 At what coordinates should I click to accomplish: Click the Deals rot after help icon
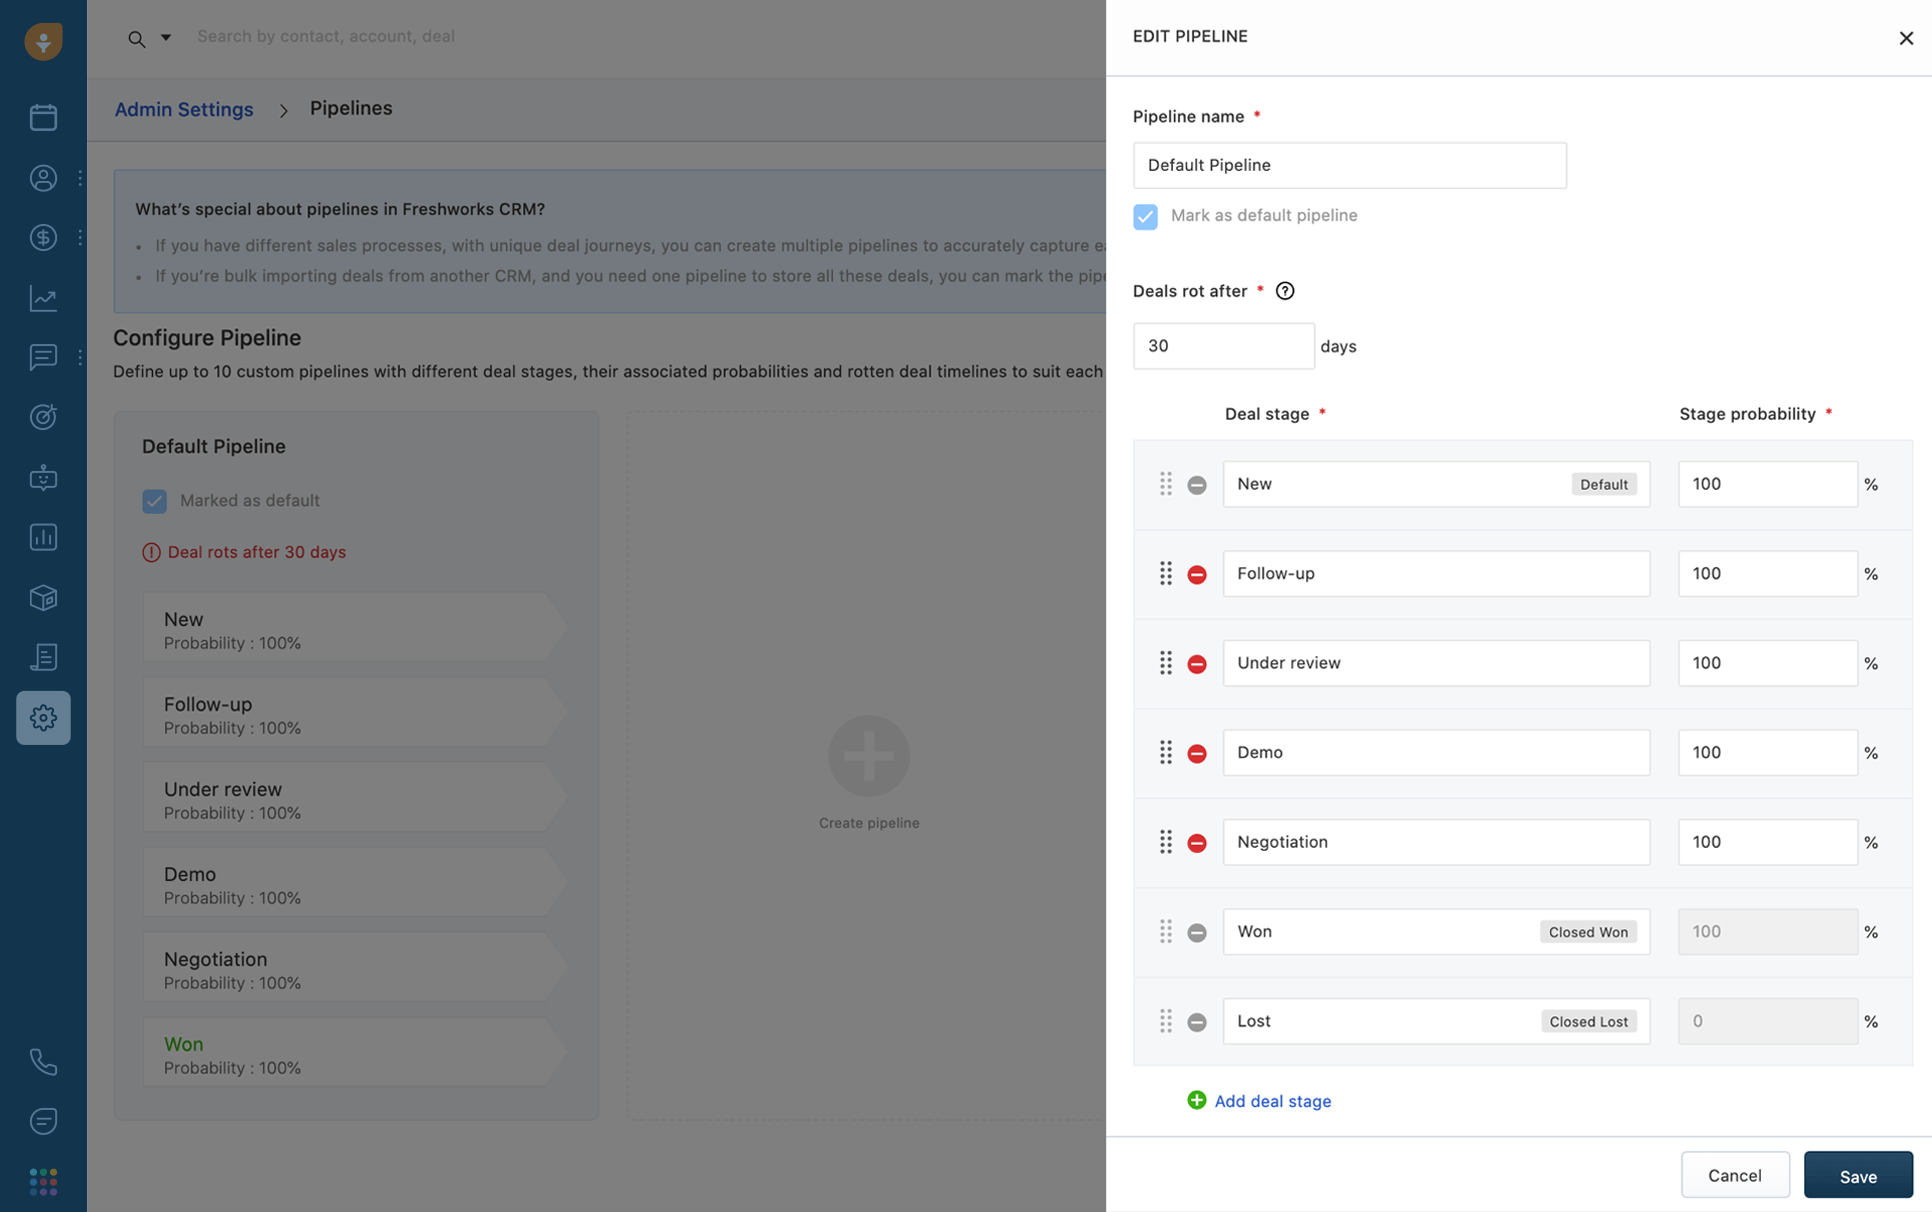pos(1285,291)
